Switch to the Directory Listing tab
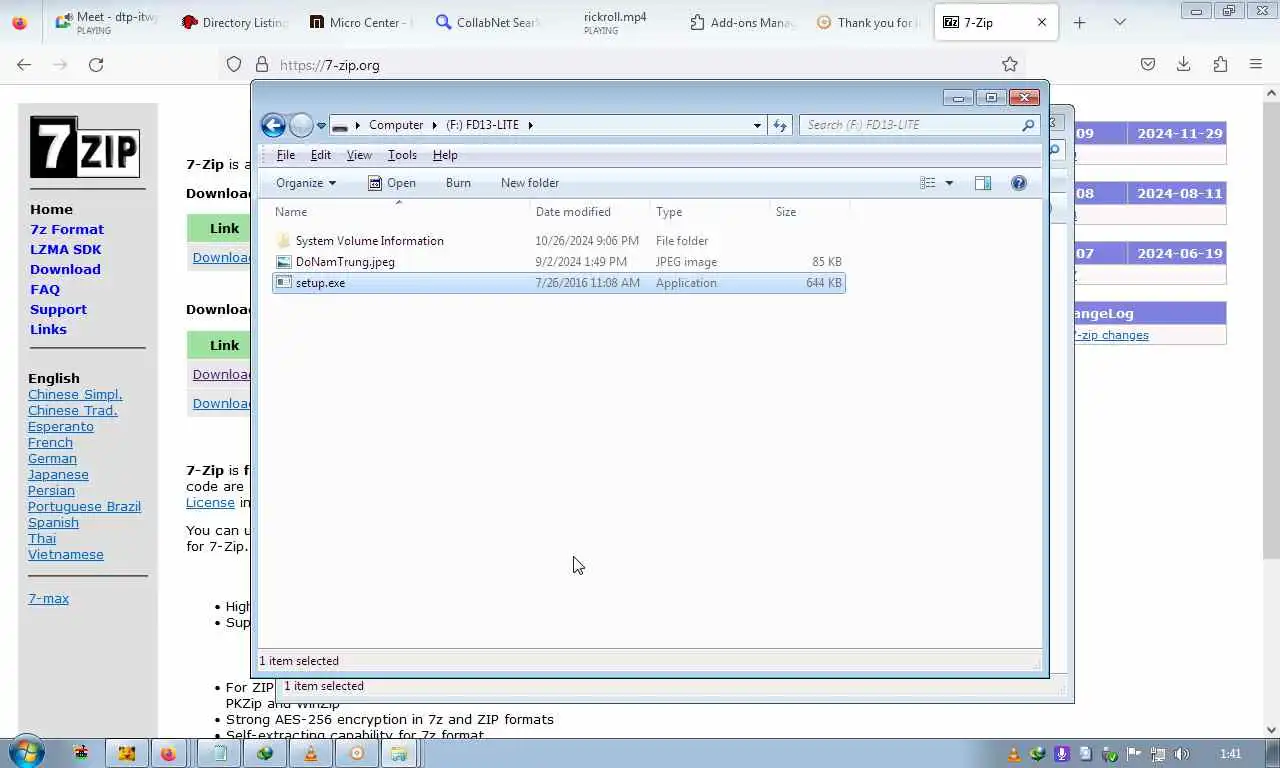The width and height of the screenshot is (1280, 768). pyautogui.click(x=234, y=22)
